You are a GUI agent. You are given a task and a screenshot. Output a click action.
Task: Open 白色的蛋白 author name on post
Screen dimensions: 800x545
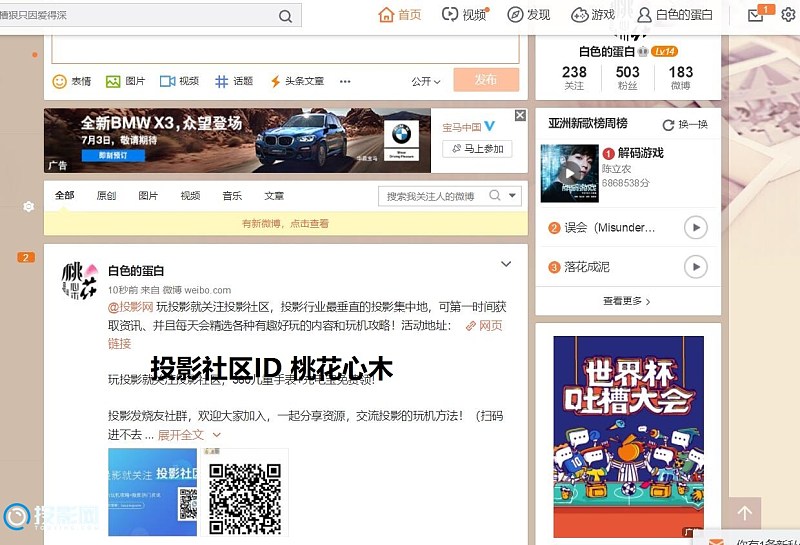pyautogui.click(x=136, y=270)
